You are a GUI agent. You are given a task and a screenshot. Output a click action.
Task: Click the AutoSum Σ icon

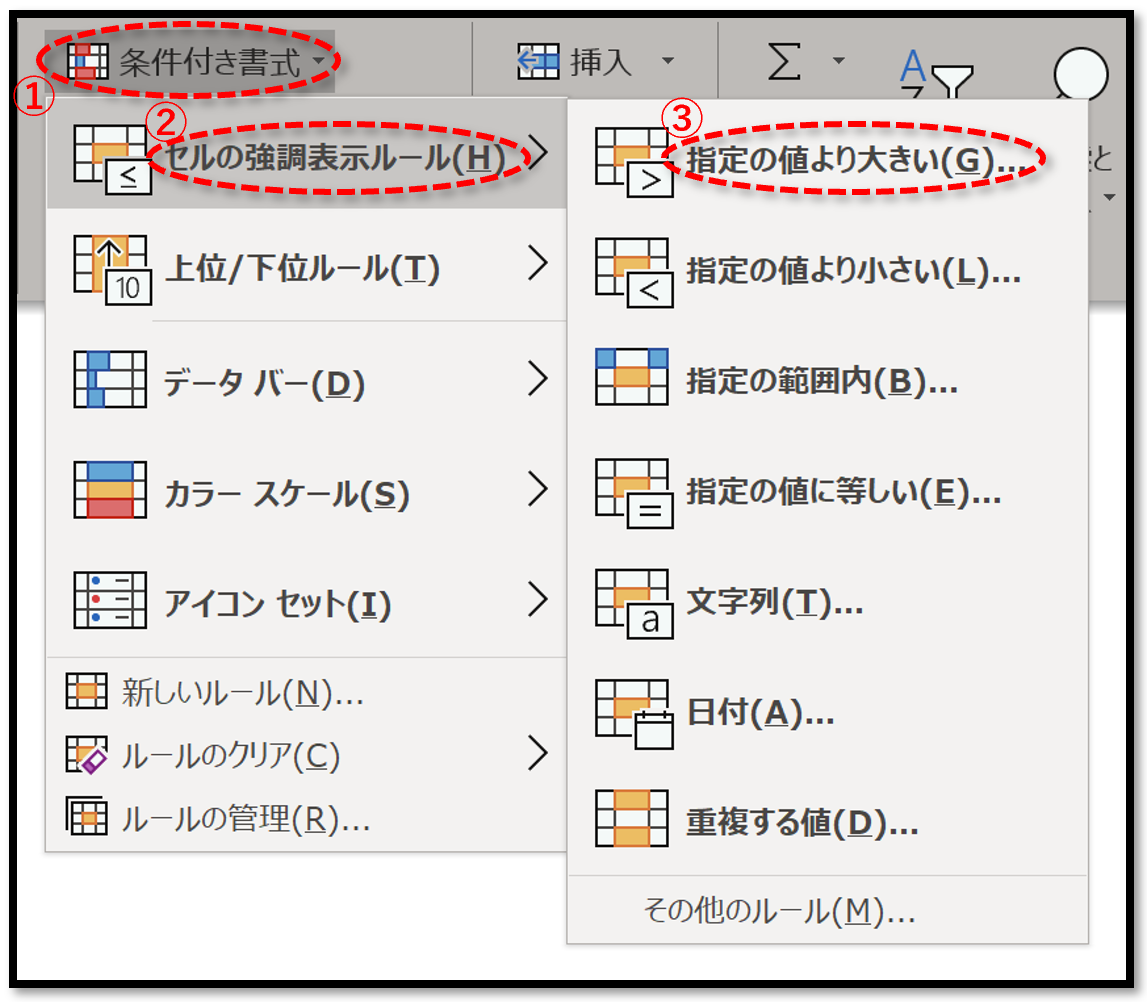[786, 62]
